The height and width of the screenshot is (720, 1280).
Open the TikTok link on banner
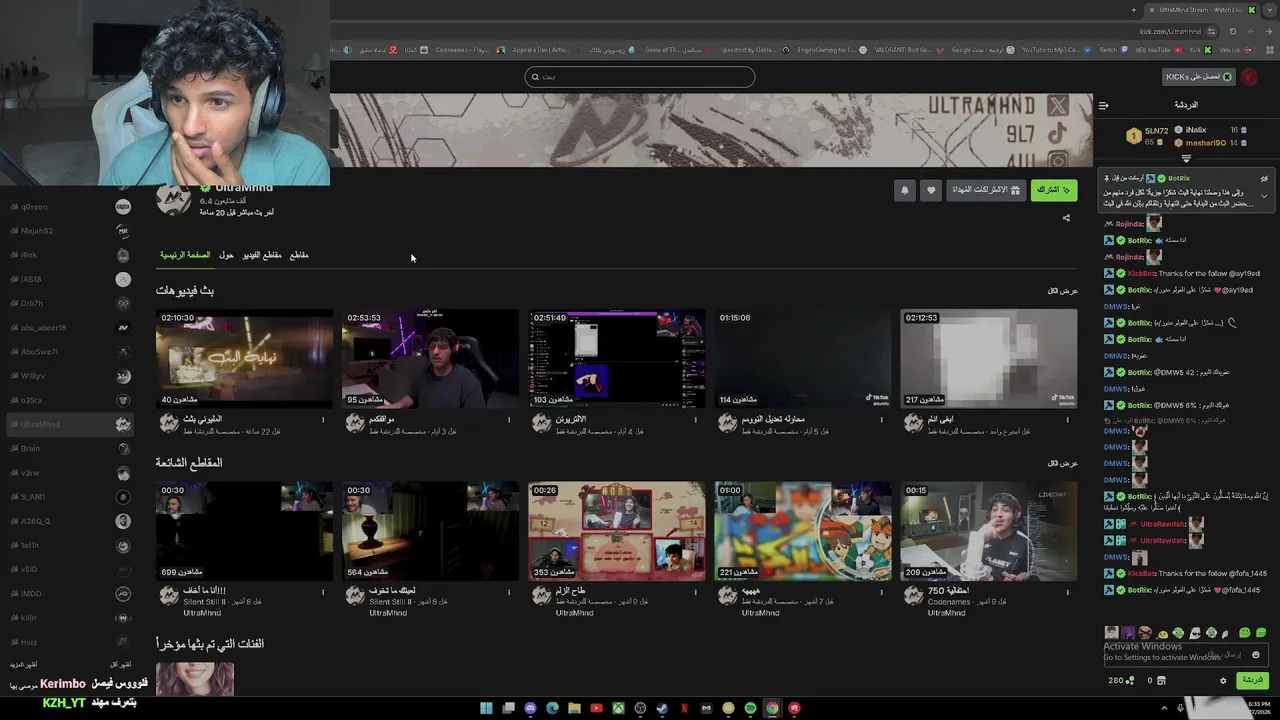1058,133
